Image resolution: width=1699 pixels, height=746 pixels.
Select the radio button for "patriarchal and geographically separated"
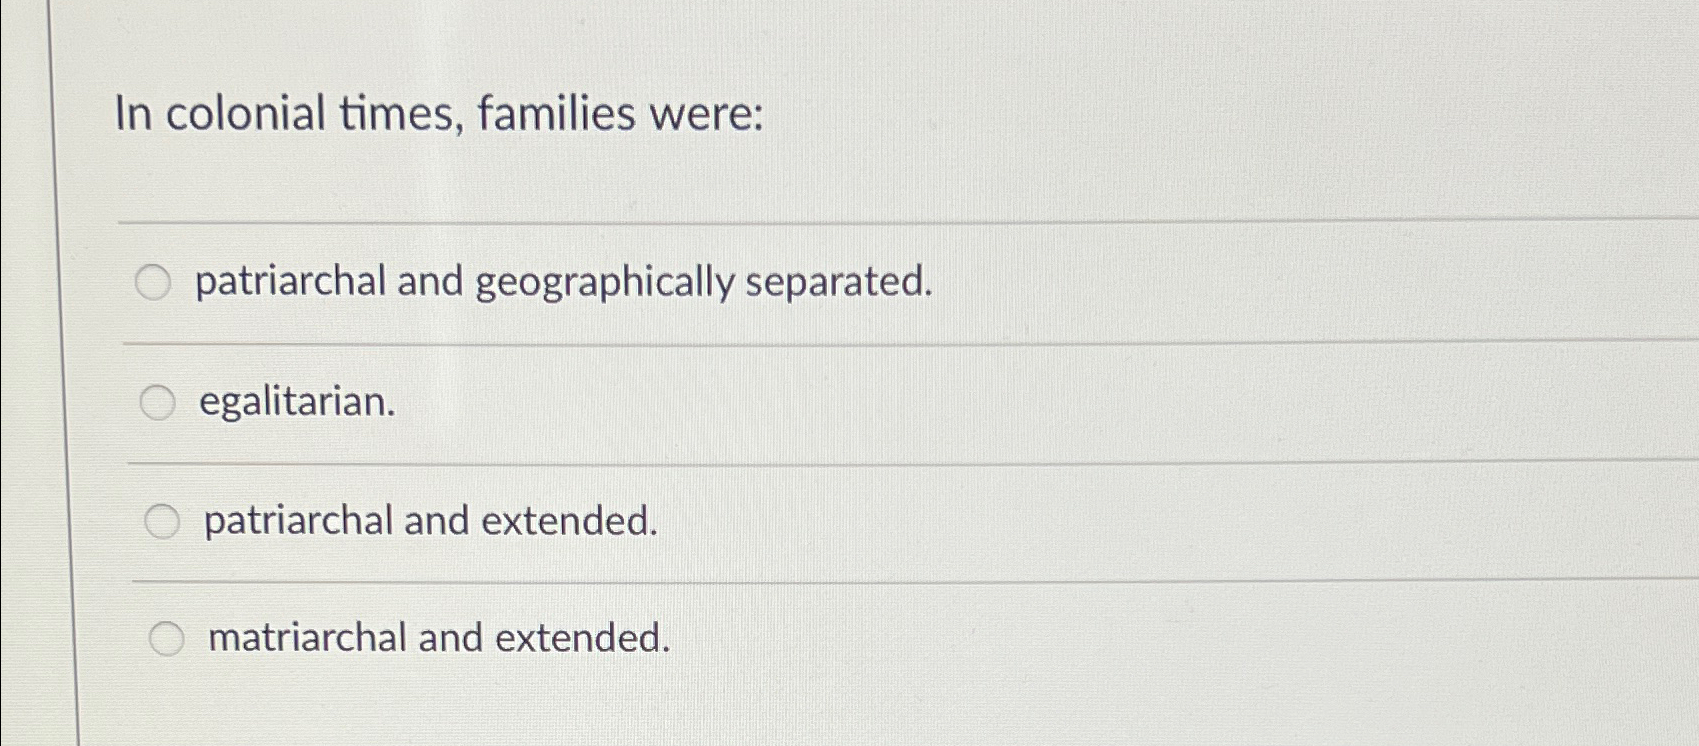tap(155, 282)
